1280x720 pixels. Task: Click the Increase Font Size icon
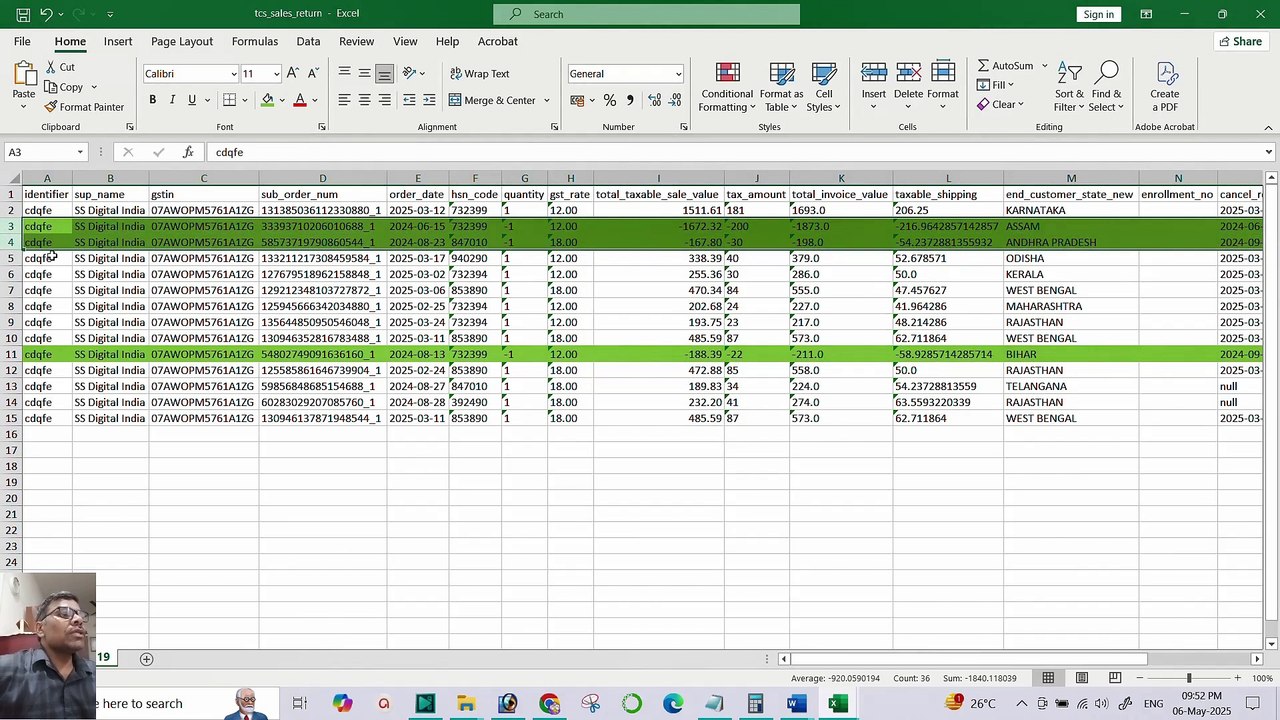(292, 73)
